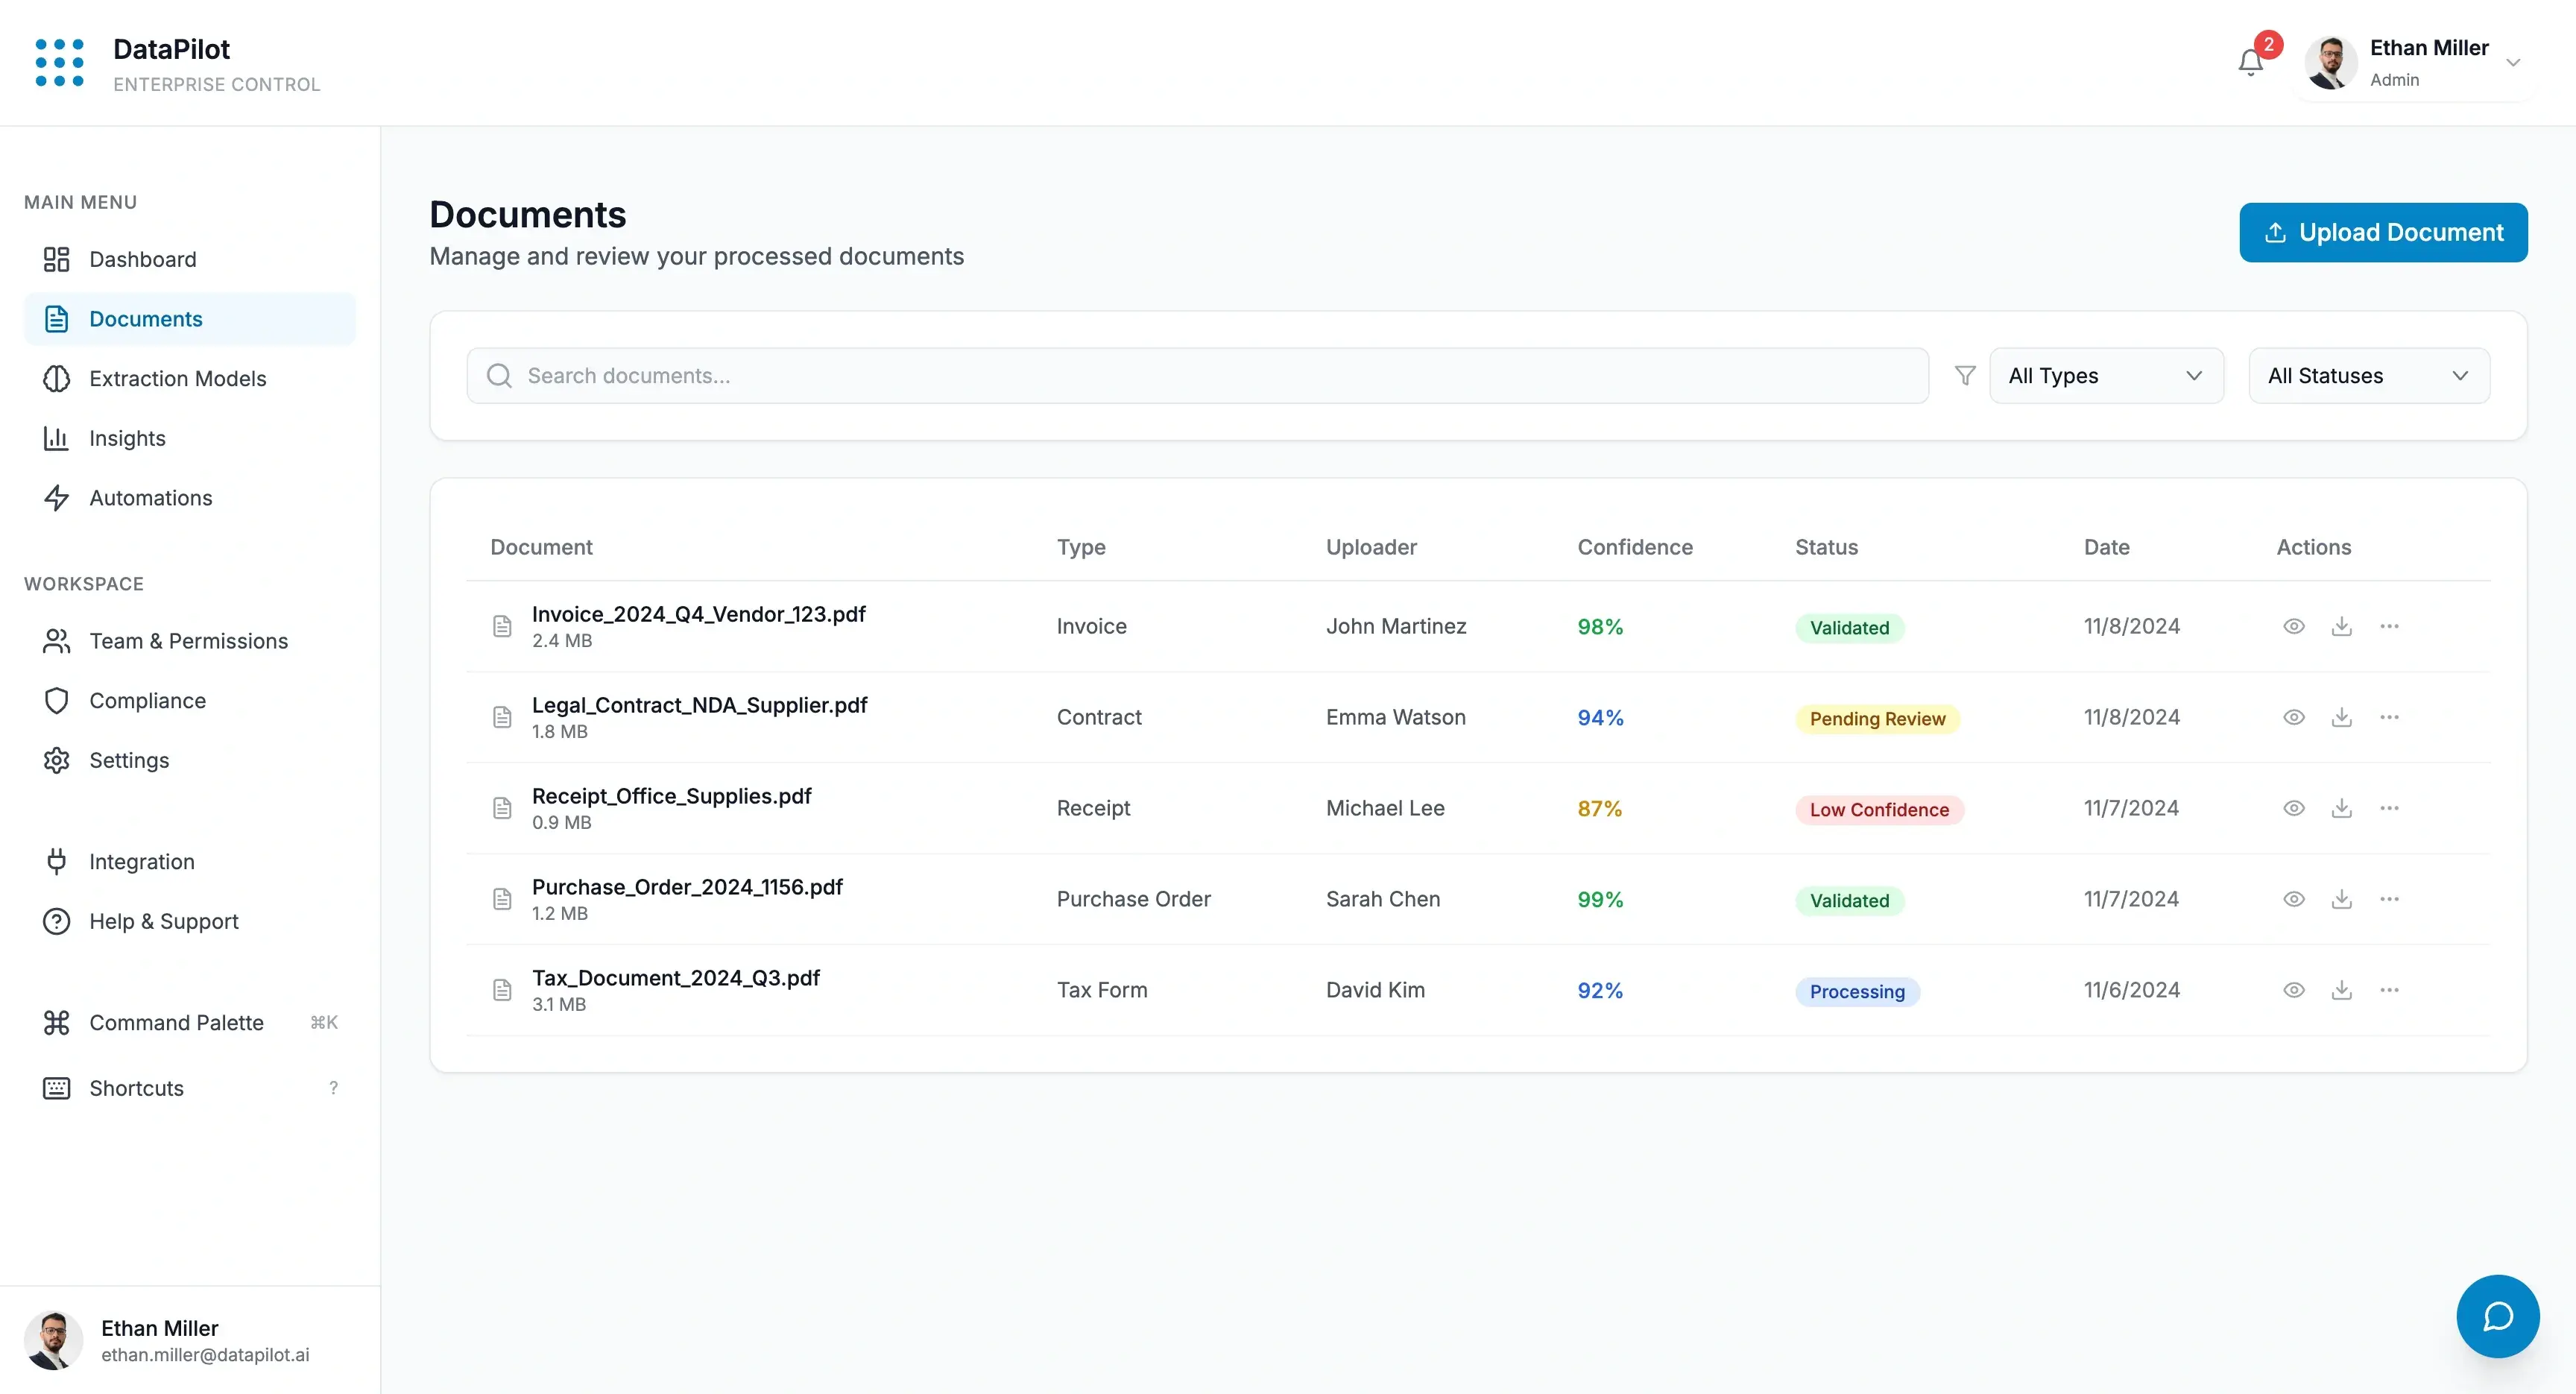Preview Receipt_Office_Supplies.pdf with the eye icon
Viewport: 2576px width, 1394px height.
pyautogui.click(x=2294, y=808)
